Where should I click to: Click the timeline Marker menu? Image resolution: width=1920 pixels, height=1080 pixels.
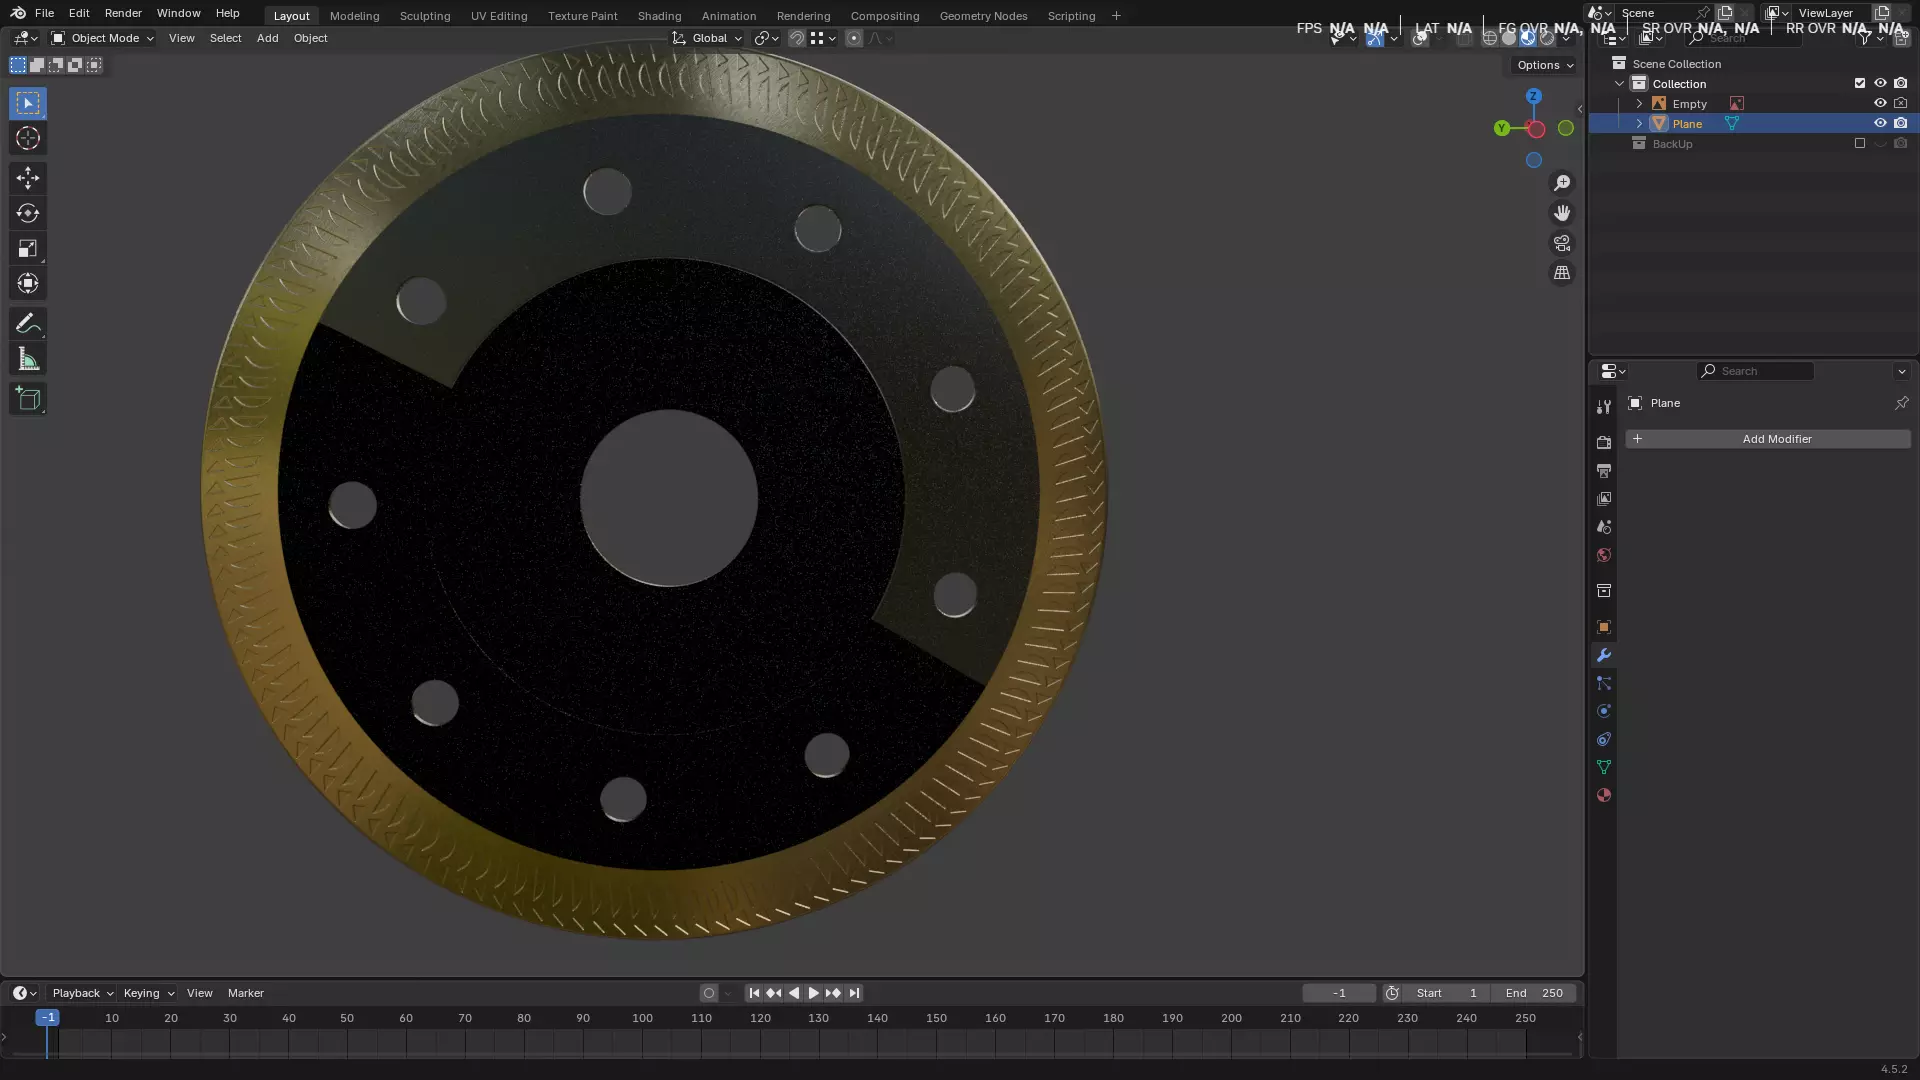click(246, 993)
